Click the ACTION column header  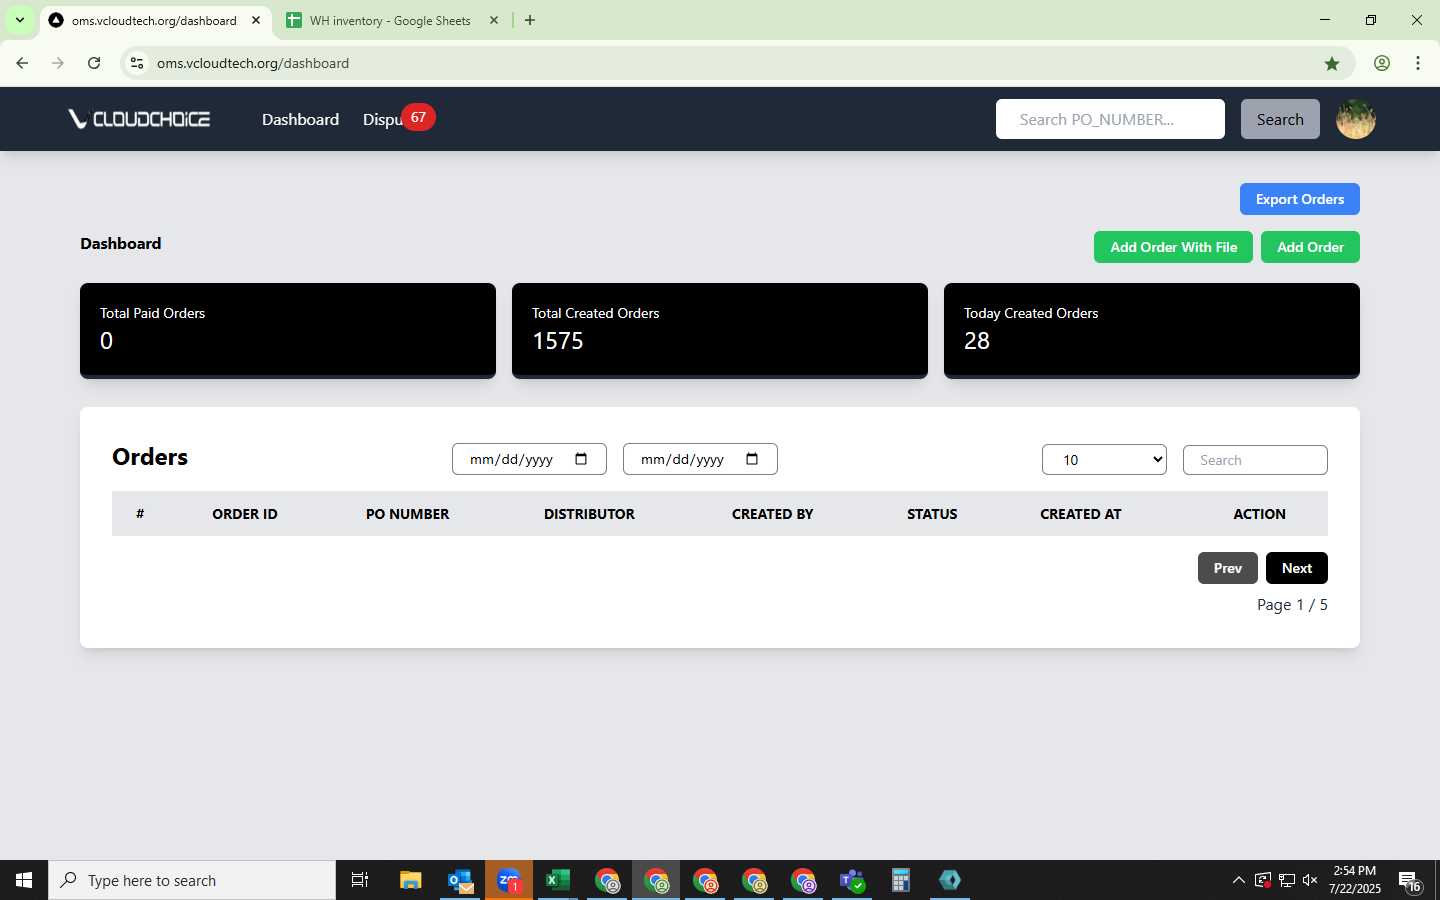[1259, 514]
